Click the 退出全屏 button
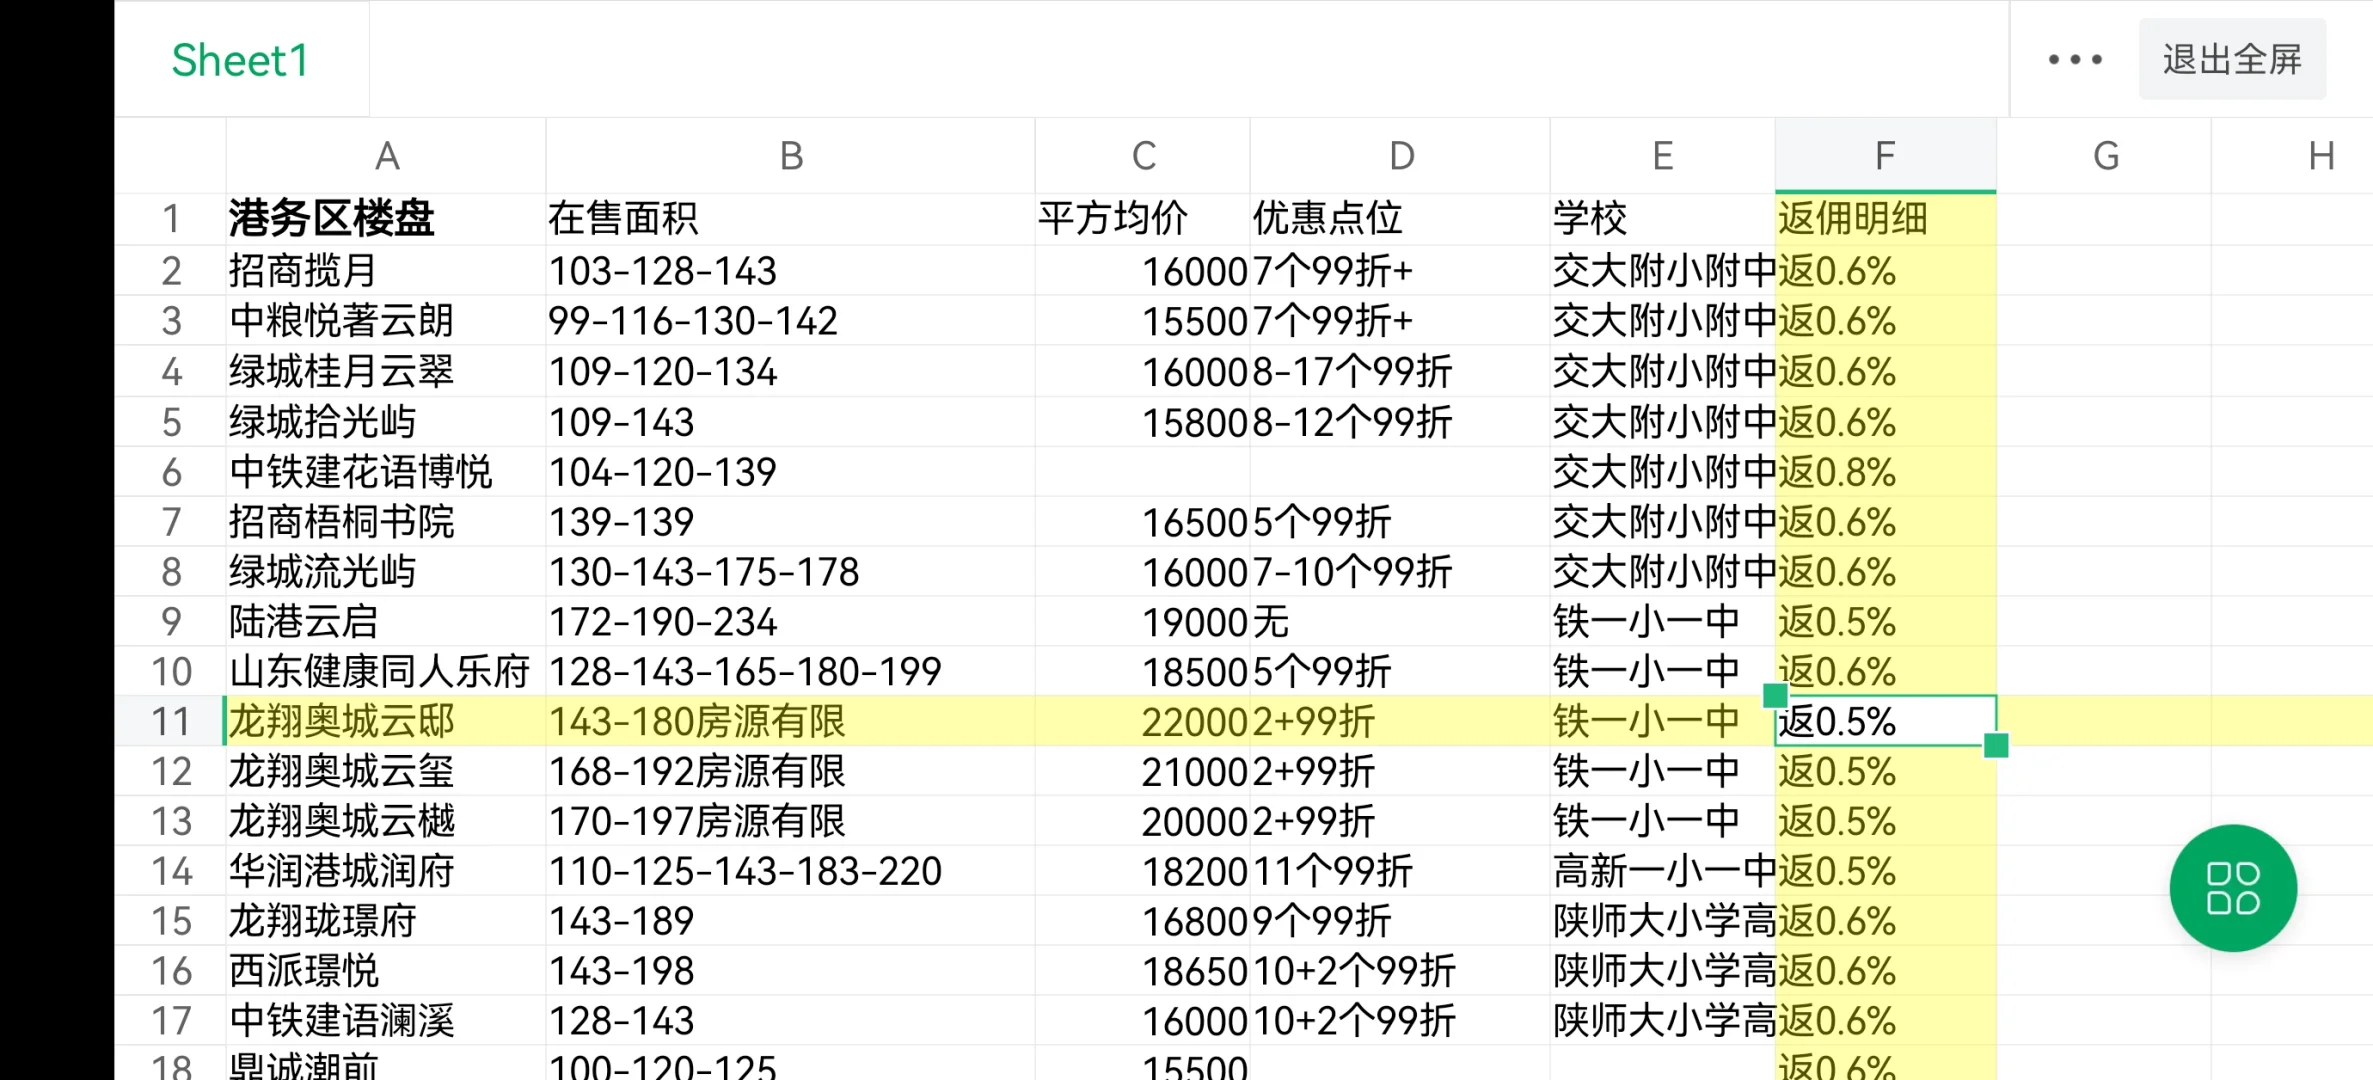Image resolution: width=2373 pixels, height=1080 pixels. click(2232, 60)
